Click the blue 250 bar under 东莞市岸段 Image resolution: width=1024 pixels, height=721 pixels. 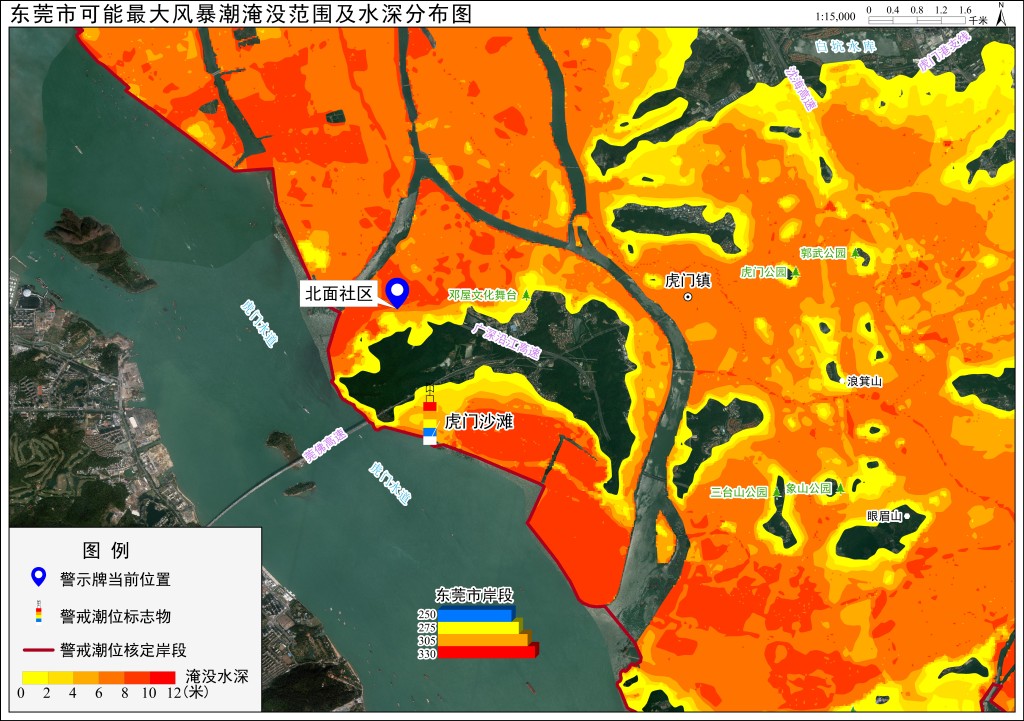click(x=476, y=614)
